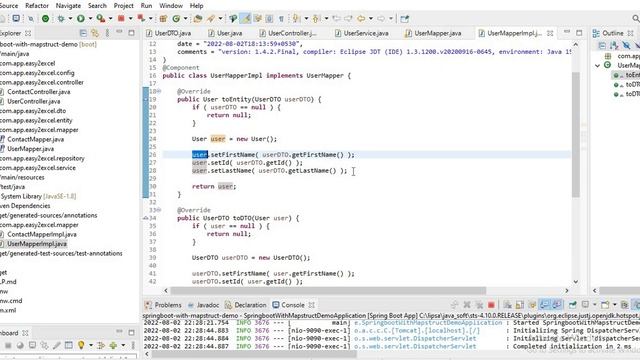Toggle the highlighted Mark Occurrences icon
Viewport: 640px width, 360px height.
(245, 18)
